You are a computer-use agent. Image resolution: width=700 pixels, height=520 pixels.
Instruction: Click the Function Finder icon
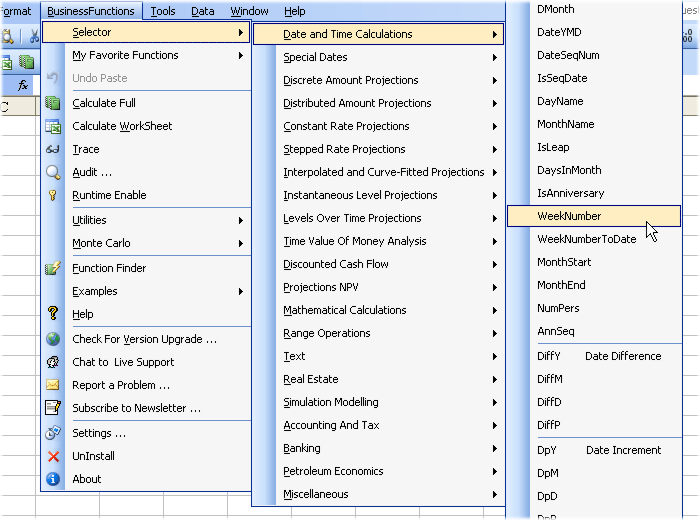tap(53, 268)
